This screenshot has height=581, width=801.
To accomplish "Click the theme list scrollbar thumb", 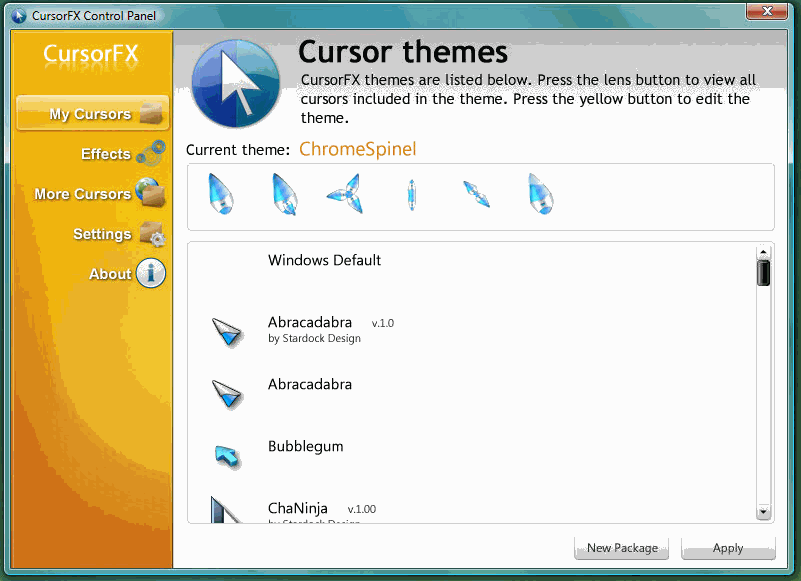I will (x=763, y=273).
